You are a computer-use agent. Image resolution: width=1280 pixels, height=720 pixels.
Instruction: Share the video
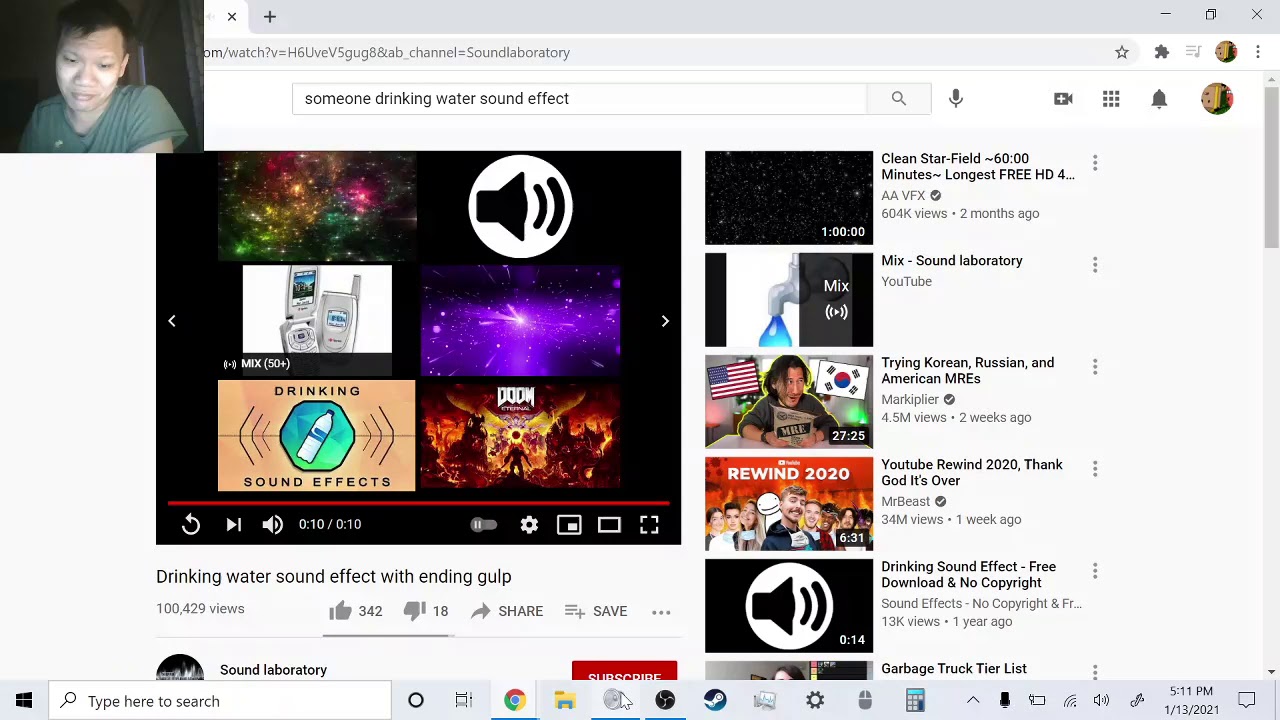point(506,611)
